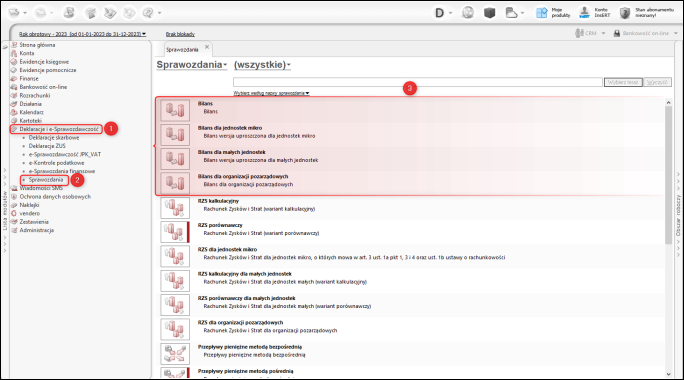Open Moje produkty icon in top toolbar
Image resolution: width=684 pixels, height=380 pixels.
(541, 13)
